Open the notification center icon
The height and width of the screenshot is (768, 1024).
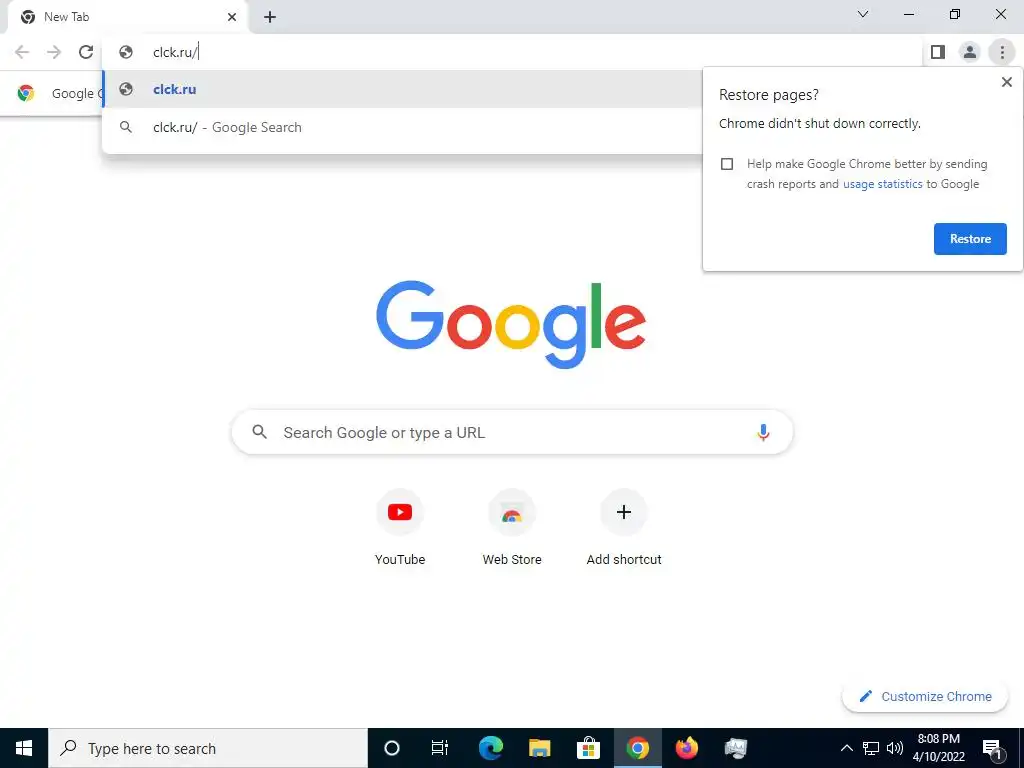(x=992, y=748)
